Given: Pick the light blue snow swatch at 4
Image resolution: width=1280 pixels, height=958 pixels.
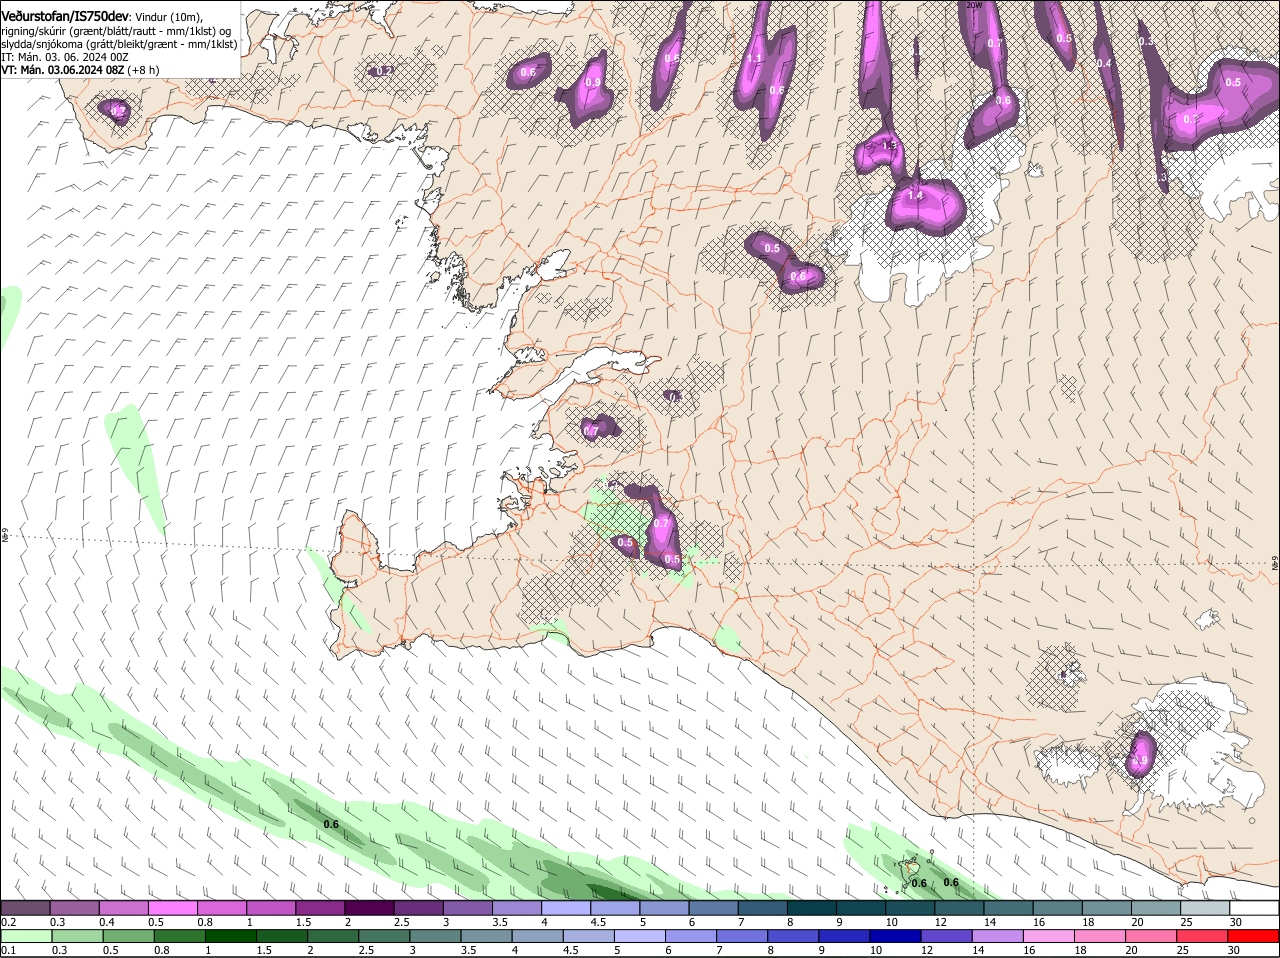Looking at the screenshot, I should tap(565, 907).
